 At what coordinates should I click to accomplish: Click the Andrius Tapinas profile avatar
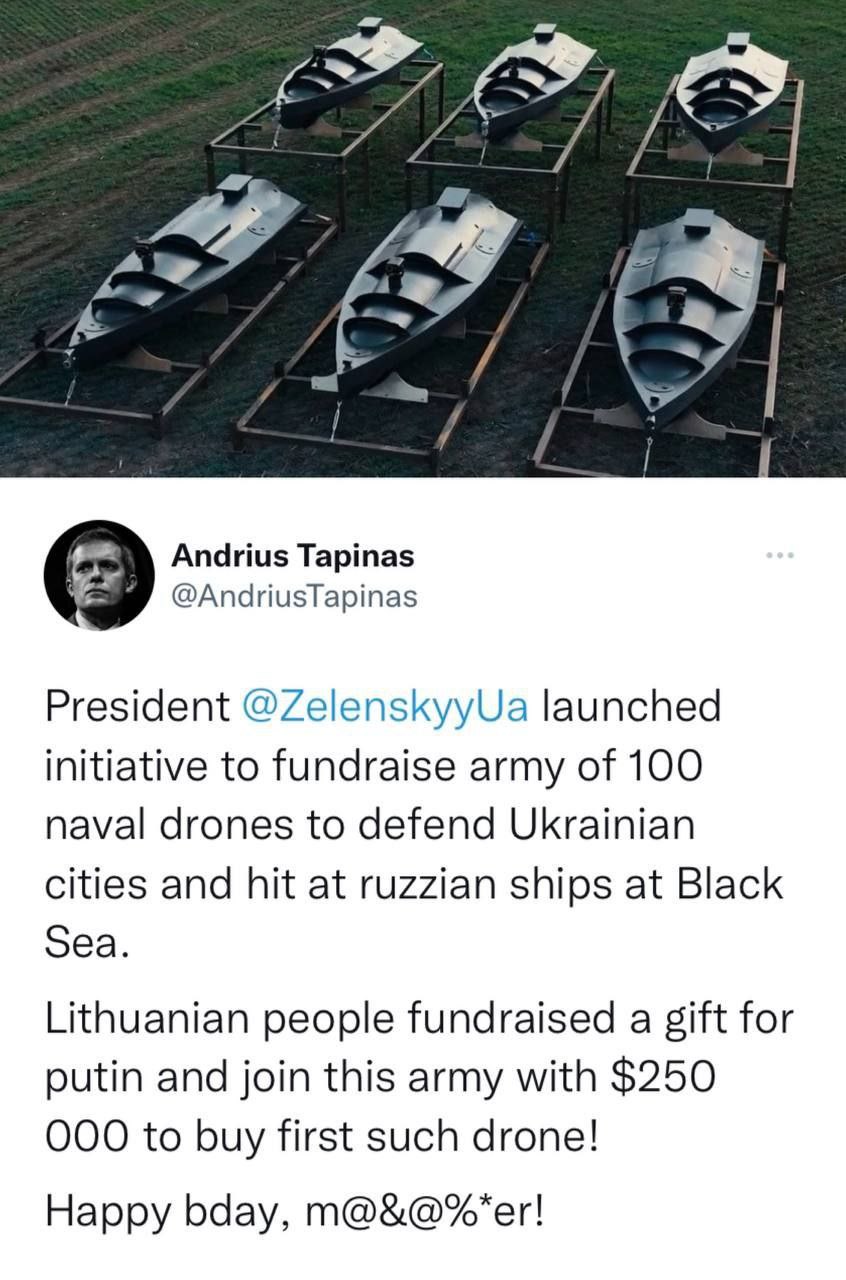pyautogui.click(x=99, y=575)
